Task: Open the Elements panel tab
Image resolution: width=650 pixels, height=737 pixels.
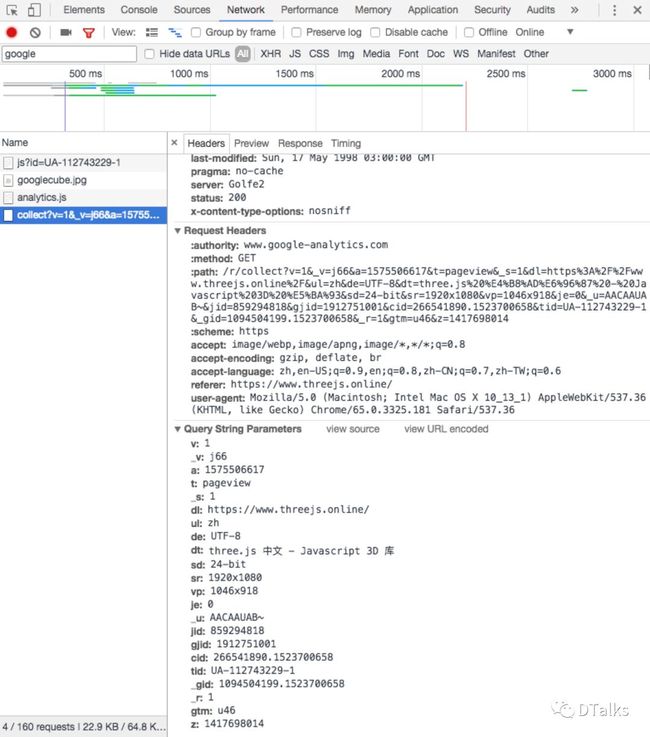Action: pyautogui.click(x=84, y=10)
